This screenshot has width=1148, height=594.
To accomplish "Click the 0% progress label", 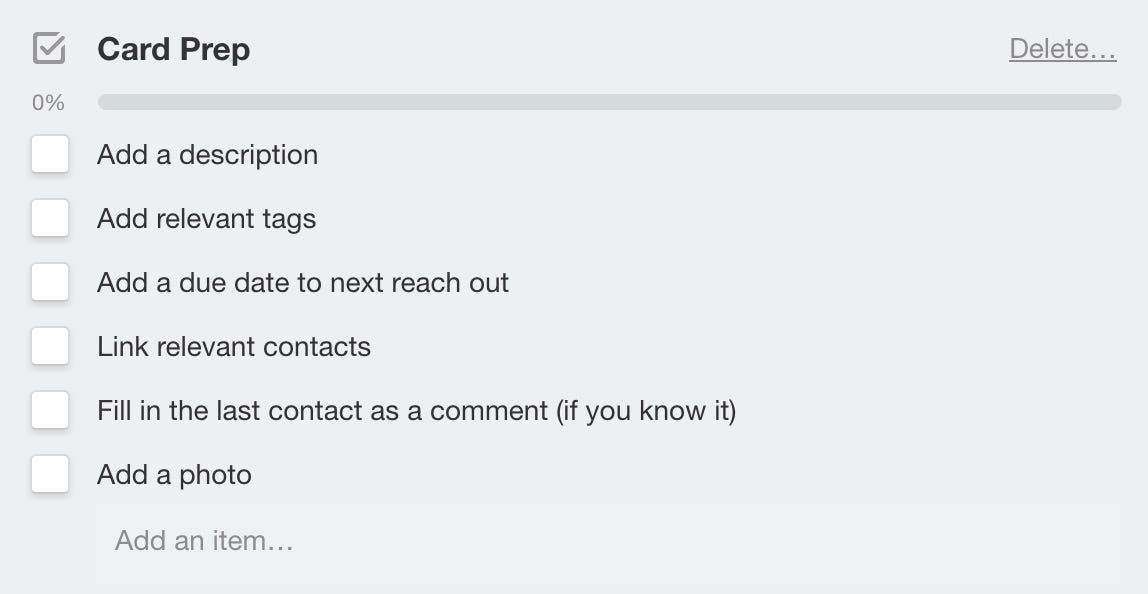I will tap(48, 103).
